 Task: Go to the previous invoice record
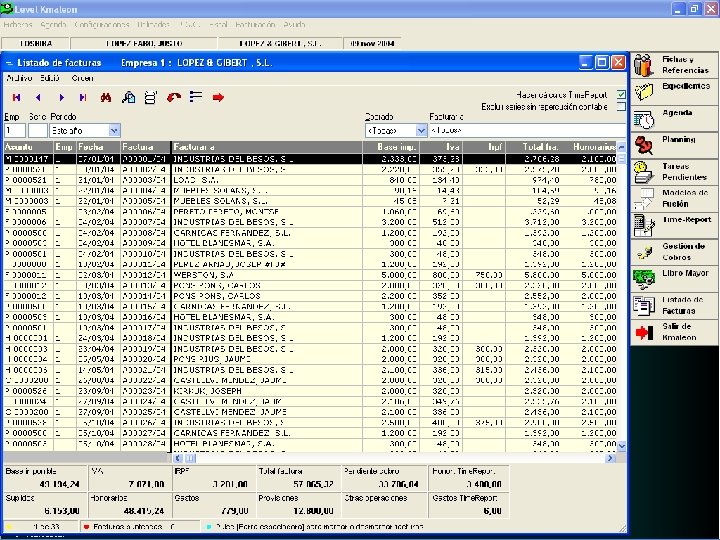[38, 97]
